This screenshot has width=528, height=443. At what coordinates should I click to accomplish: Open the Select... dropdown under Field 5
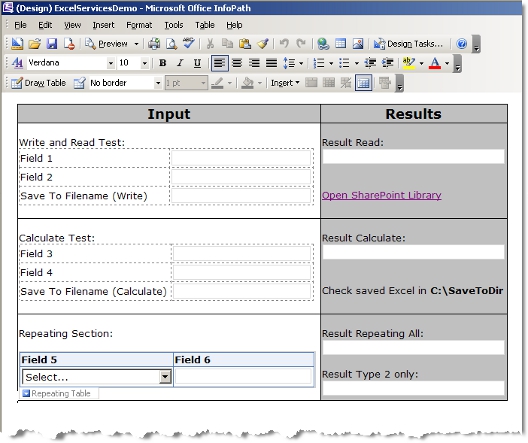[165, 377]
